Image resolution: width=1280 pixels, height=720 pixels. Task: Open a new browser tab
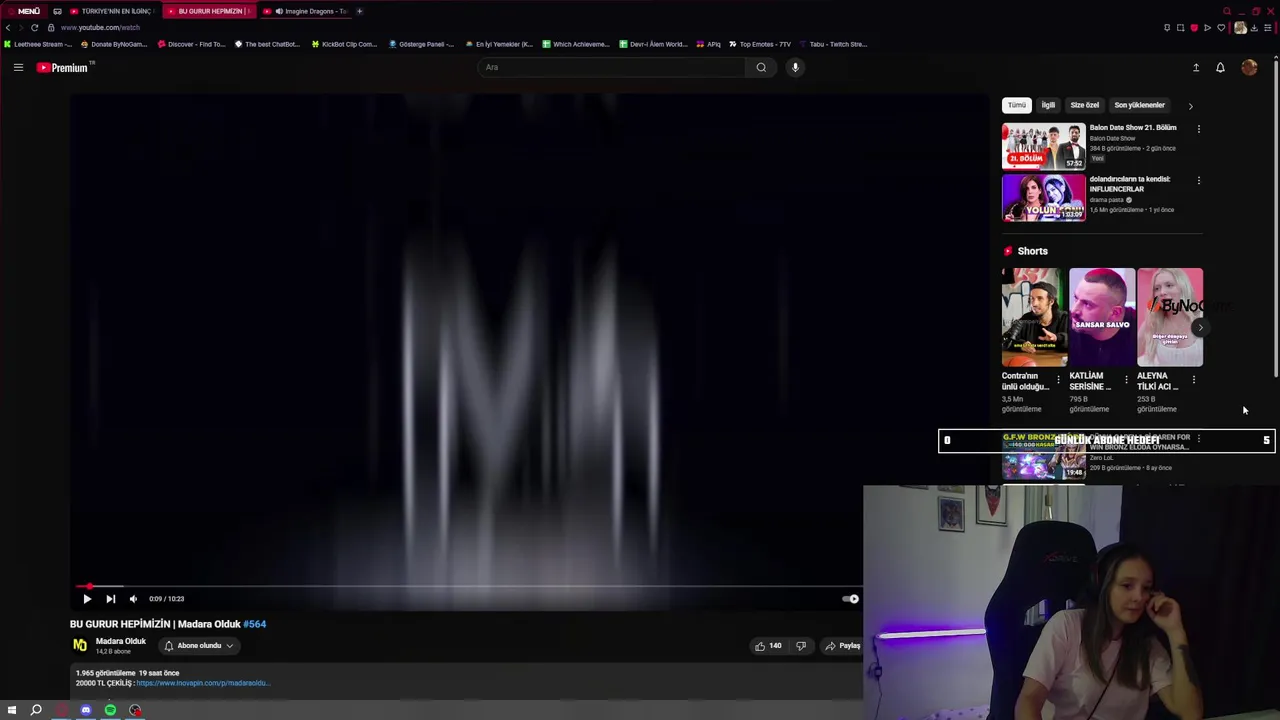(x=360, y=11)
